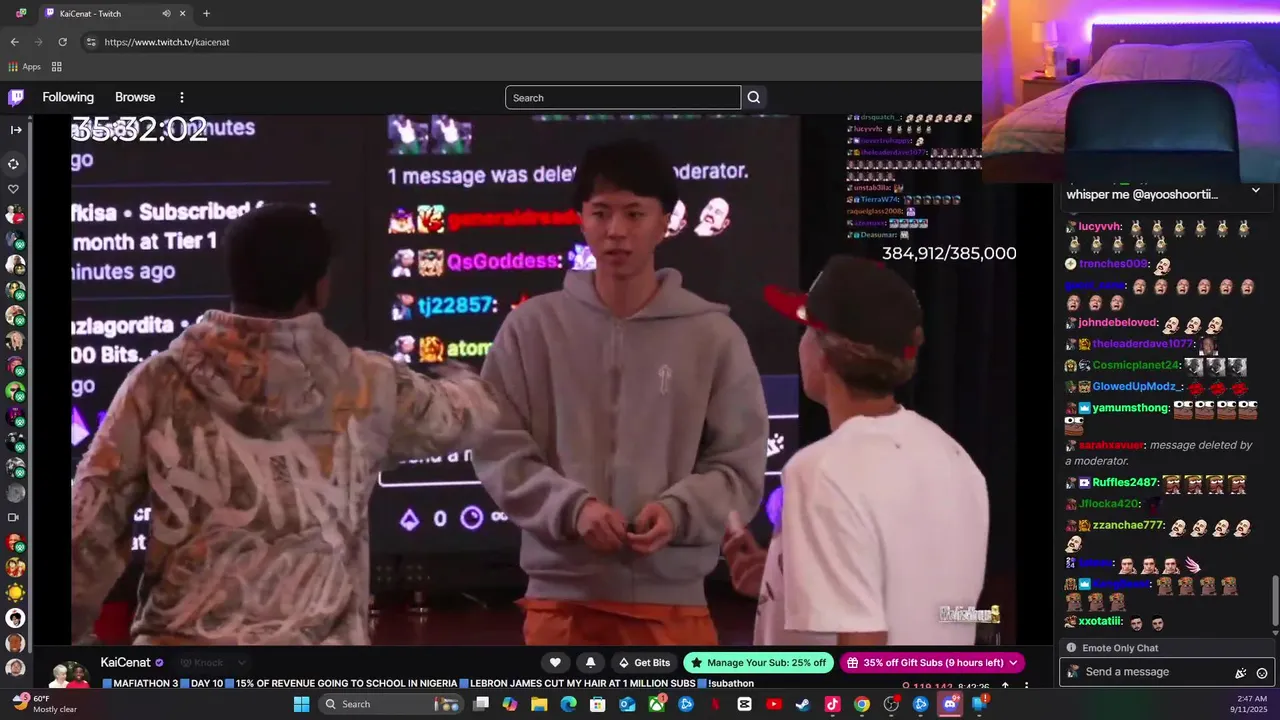
Task: Open site information icon in address bar
Action: point(91,42)
